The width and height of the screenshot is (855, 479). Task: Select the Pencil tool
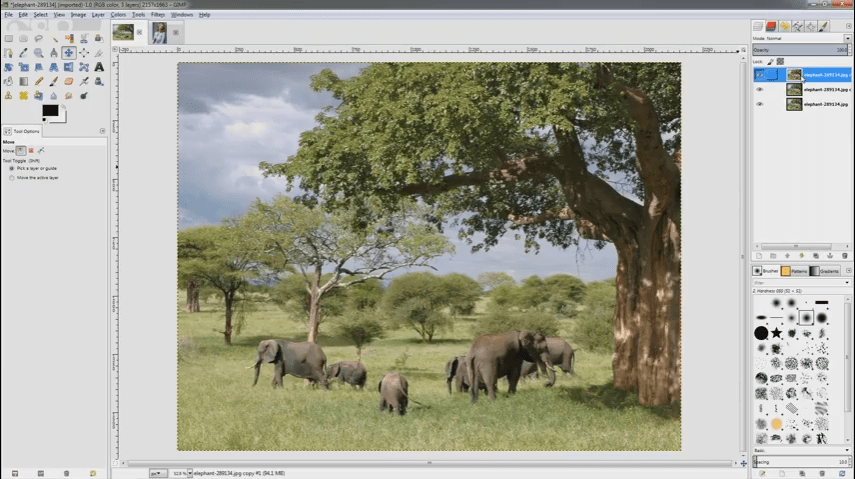[39, 81]
